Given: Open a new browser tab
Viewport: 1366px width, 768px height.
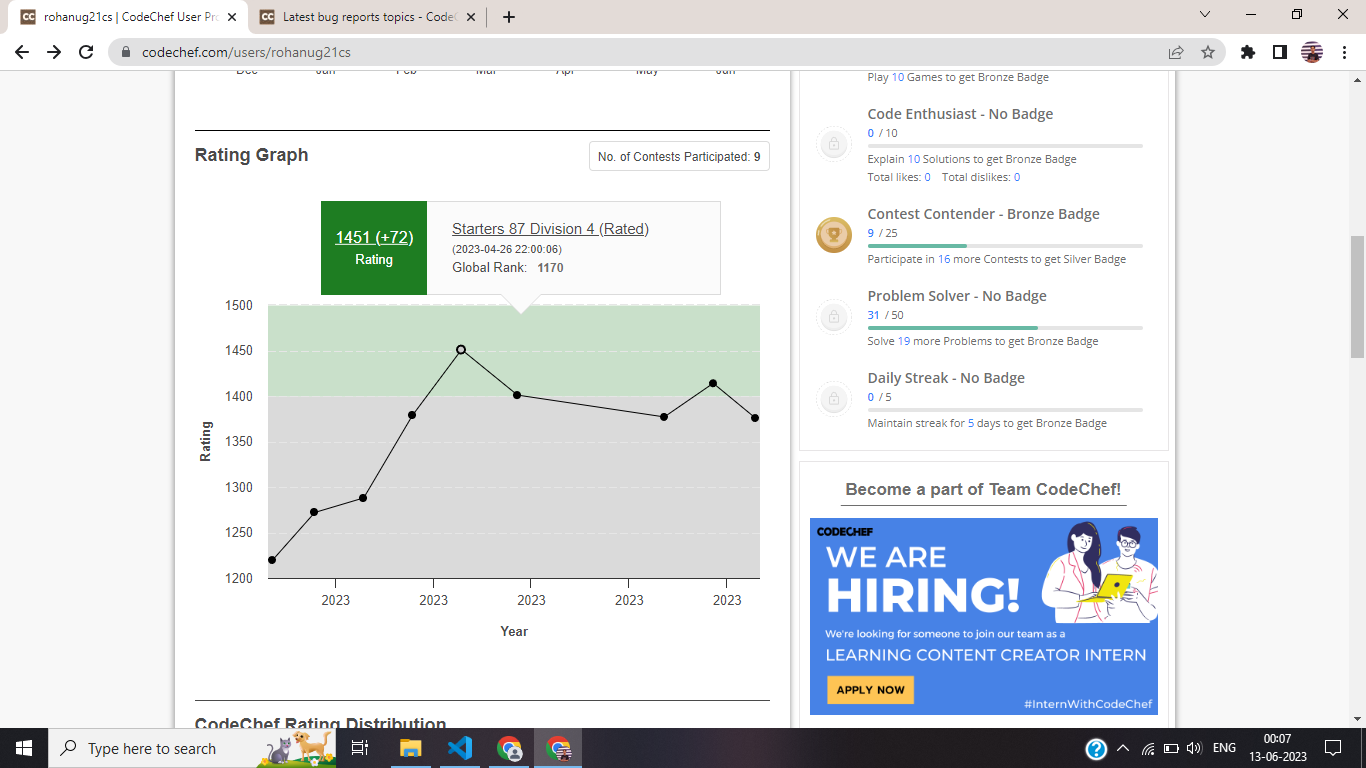Looking at the screenshot, I should click(509, 17).
